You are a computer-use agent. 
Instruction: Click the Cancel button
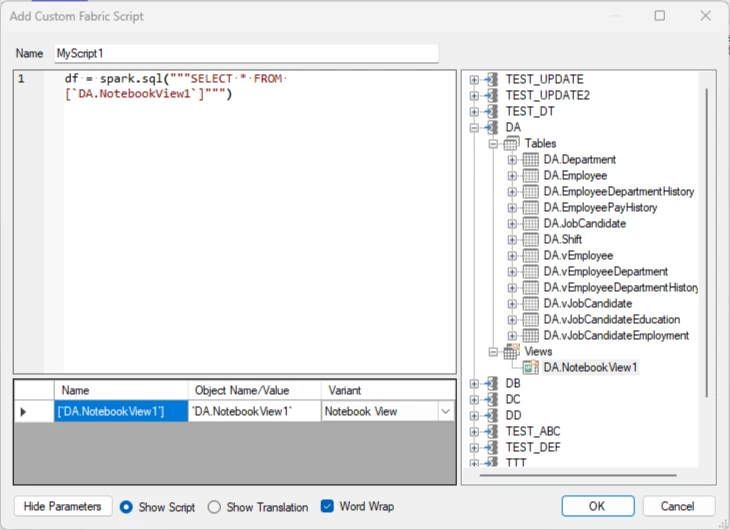pyautogui.click(x=678, y=506)
